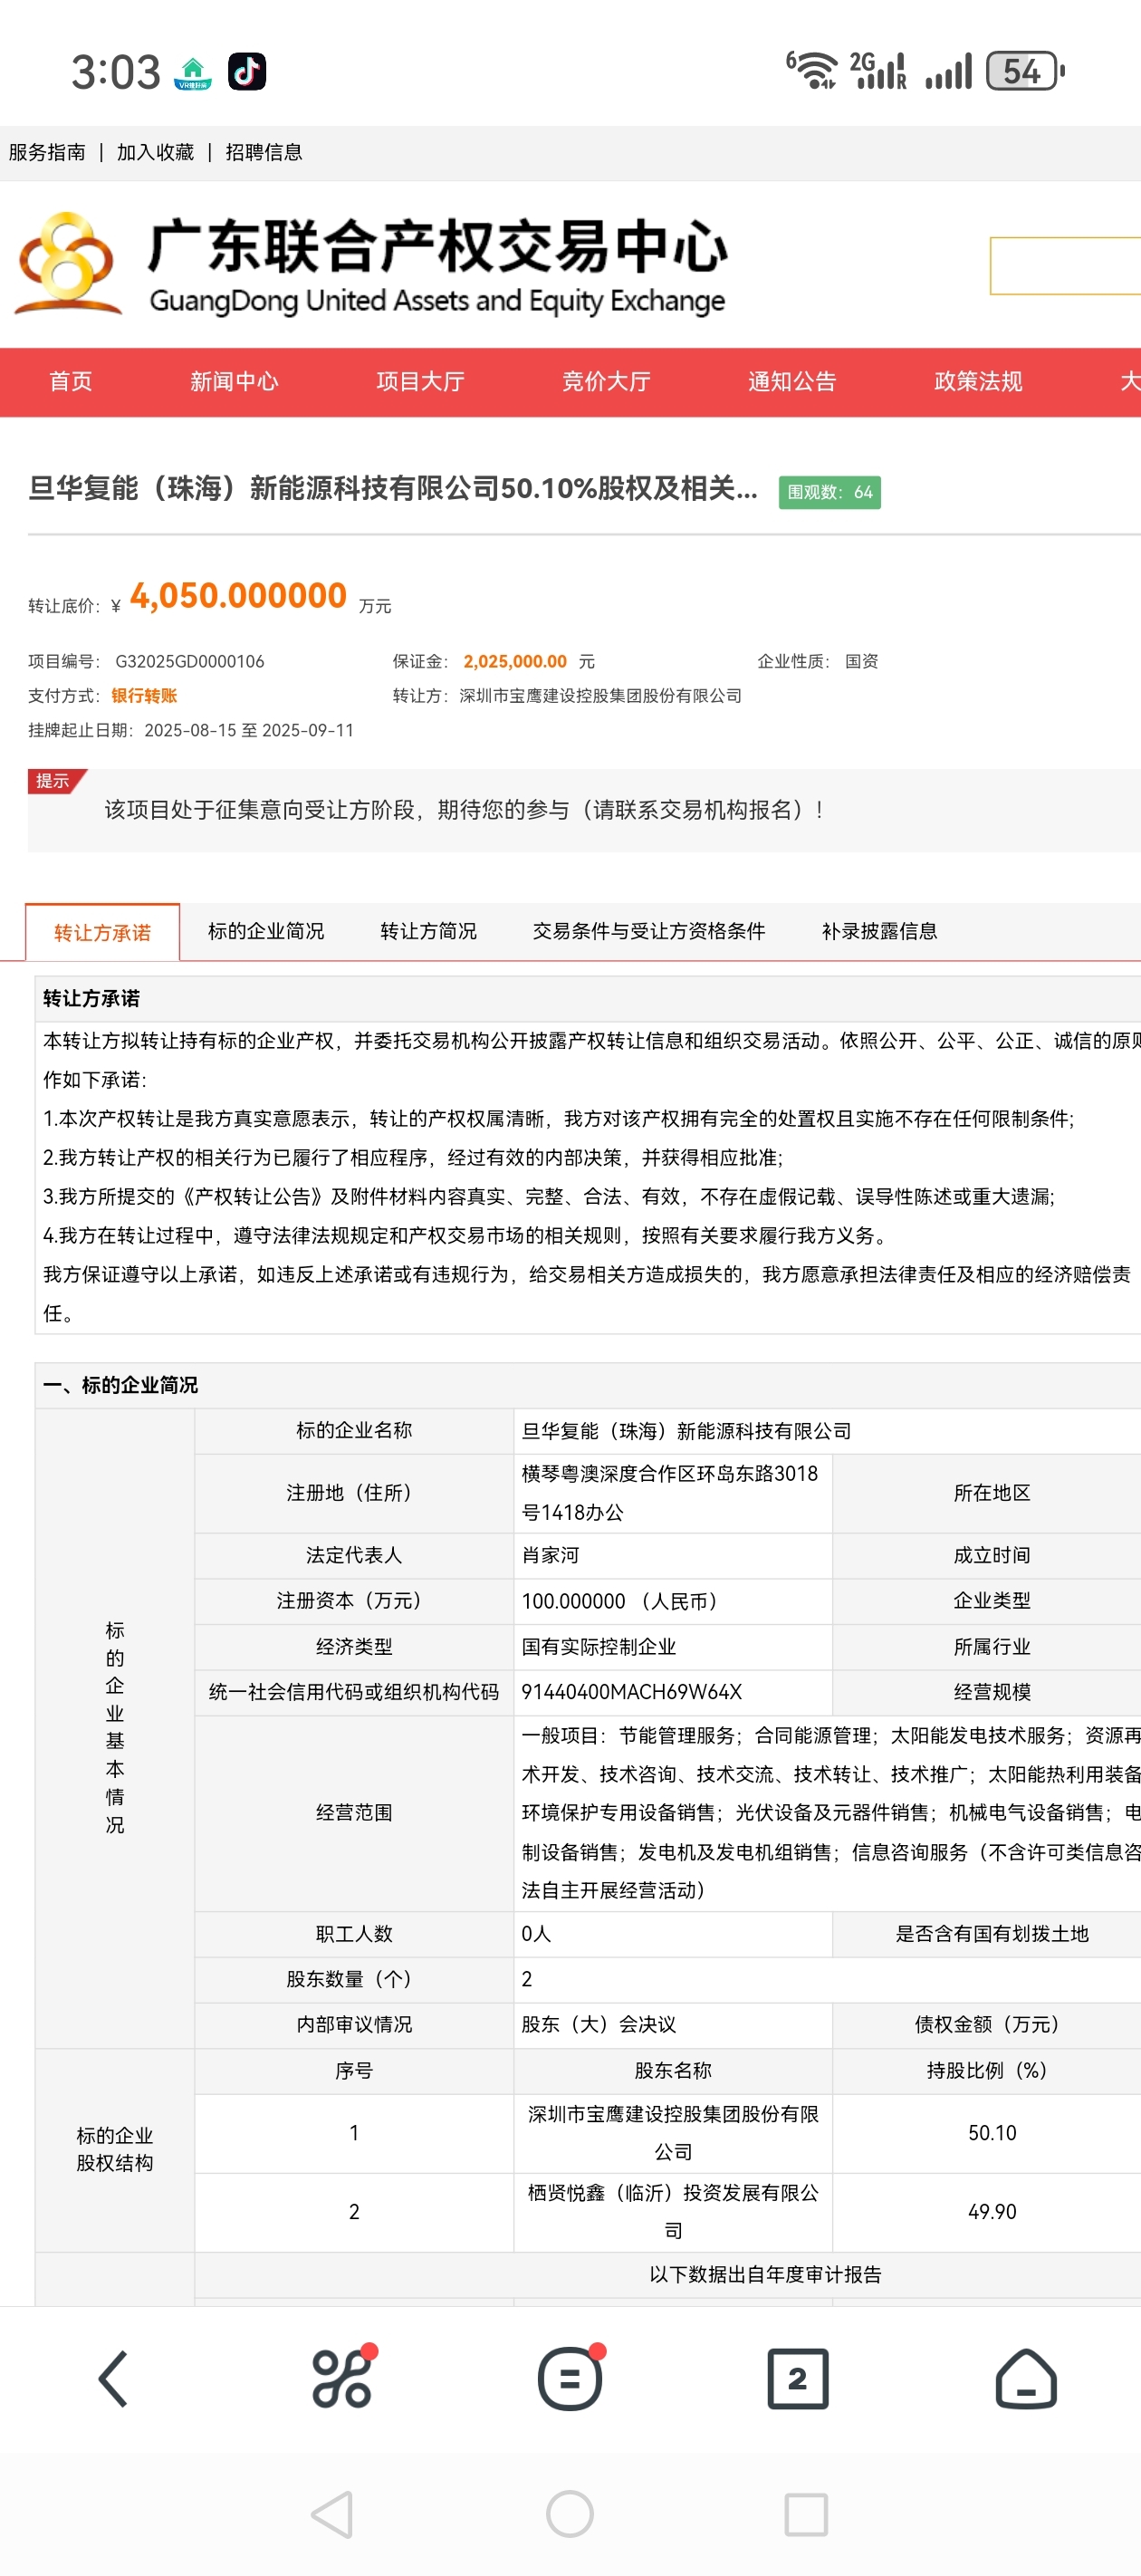Tap the Wi-Fi status icon

click(812, 71)
